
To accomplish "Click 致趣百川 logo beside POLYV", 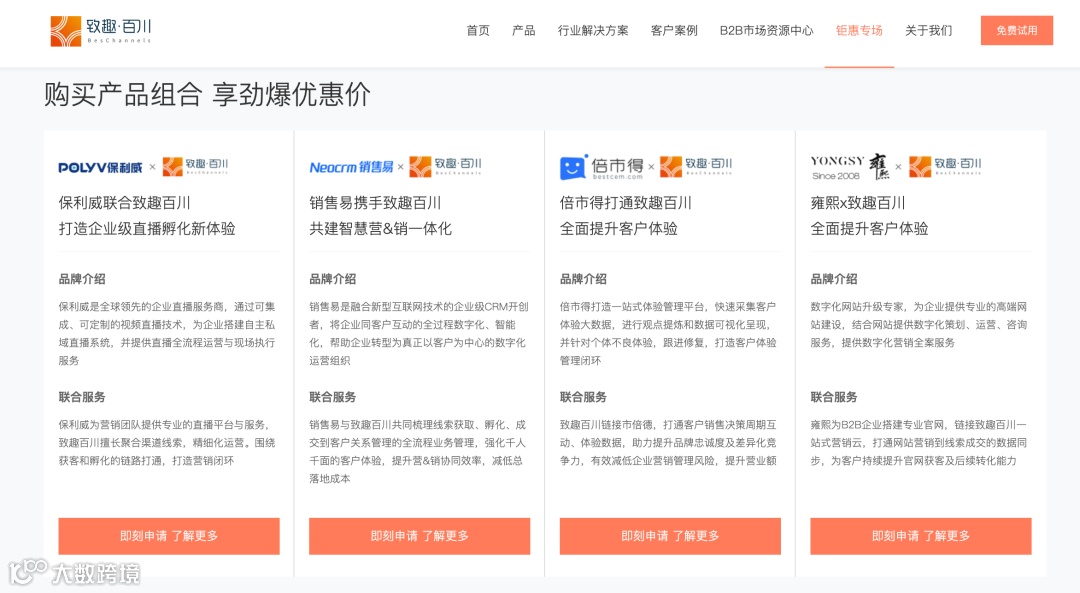I will point(196,166).
